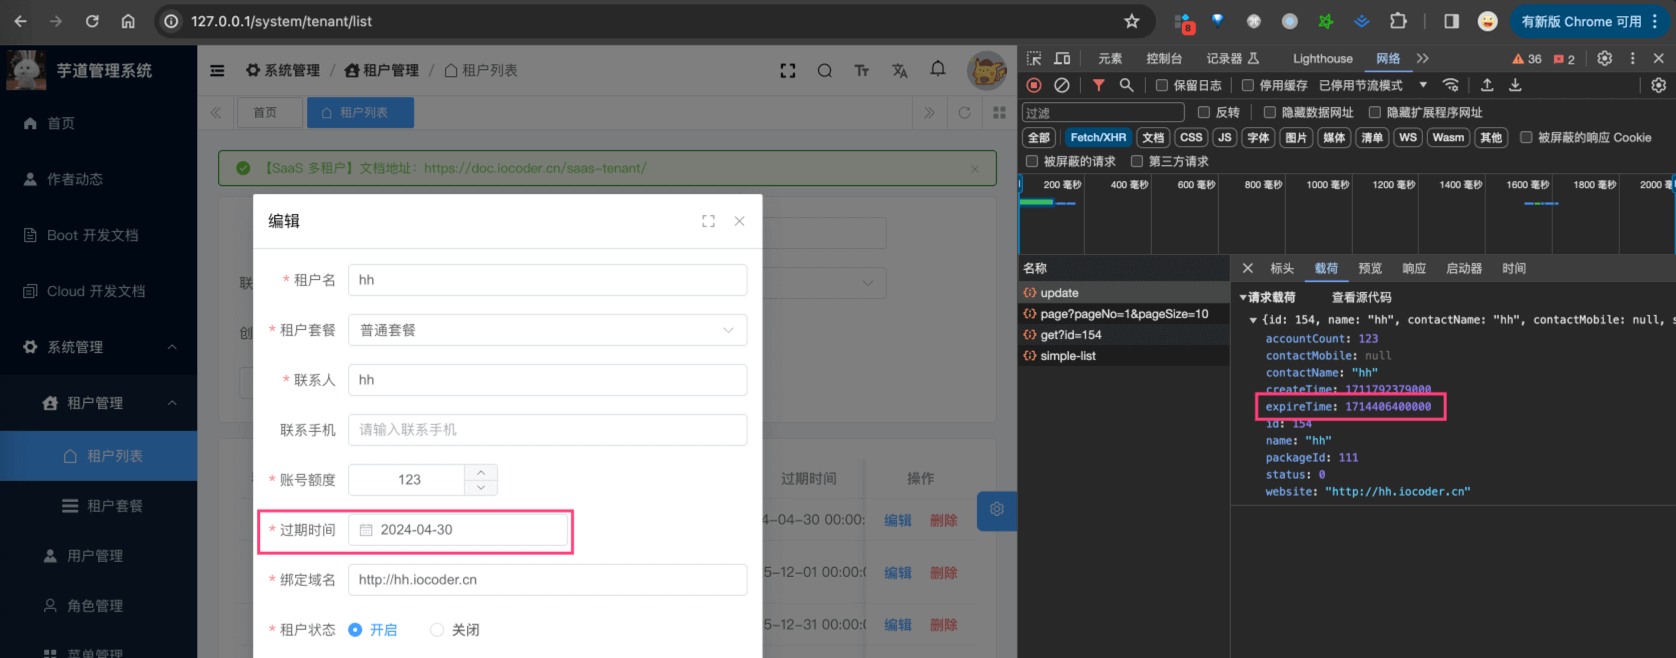Viewport: 1676px width, 658px height.
Task: Switch to the 响应 tab
Action: (x=1414, y=268)
